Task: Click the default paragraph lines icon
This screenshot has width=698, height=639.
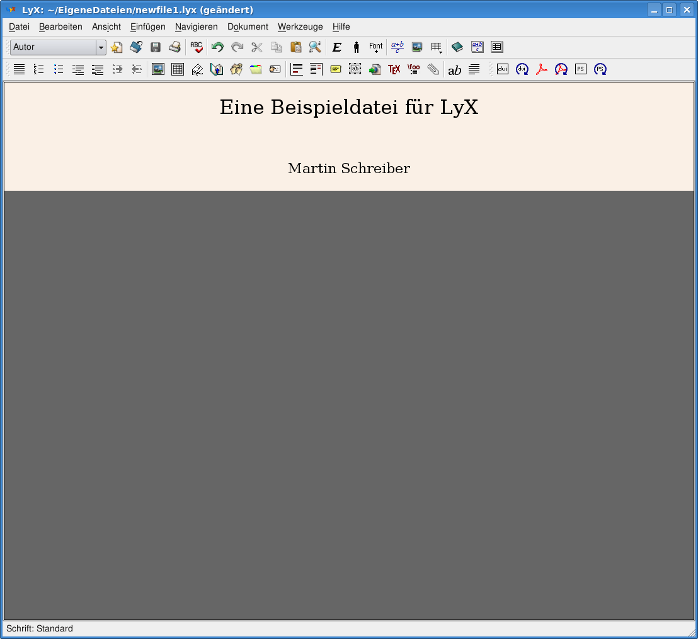Action: tap(19, 69)
